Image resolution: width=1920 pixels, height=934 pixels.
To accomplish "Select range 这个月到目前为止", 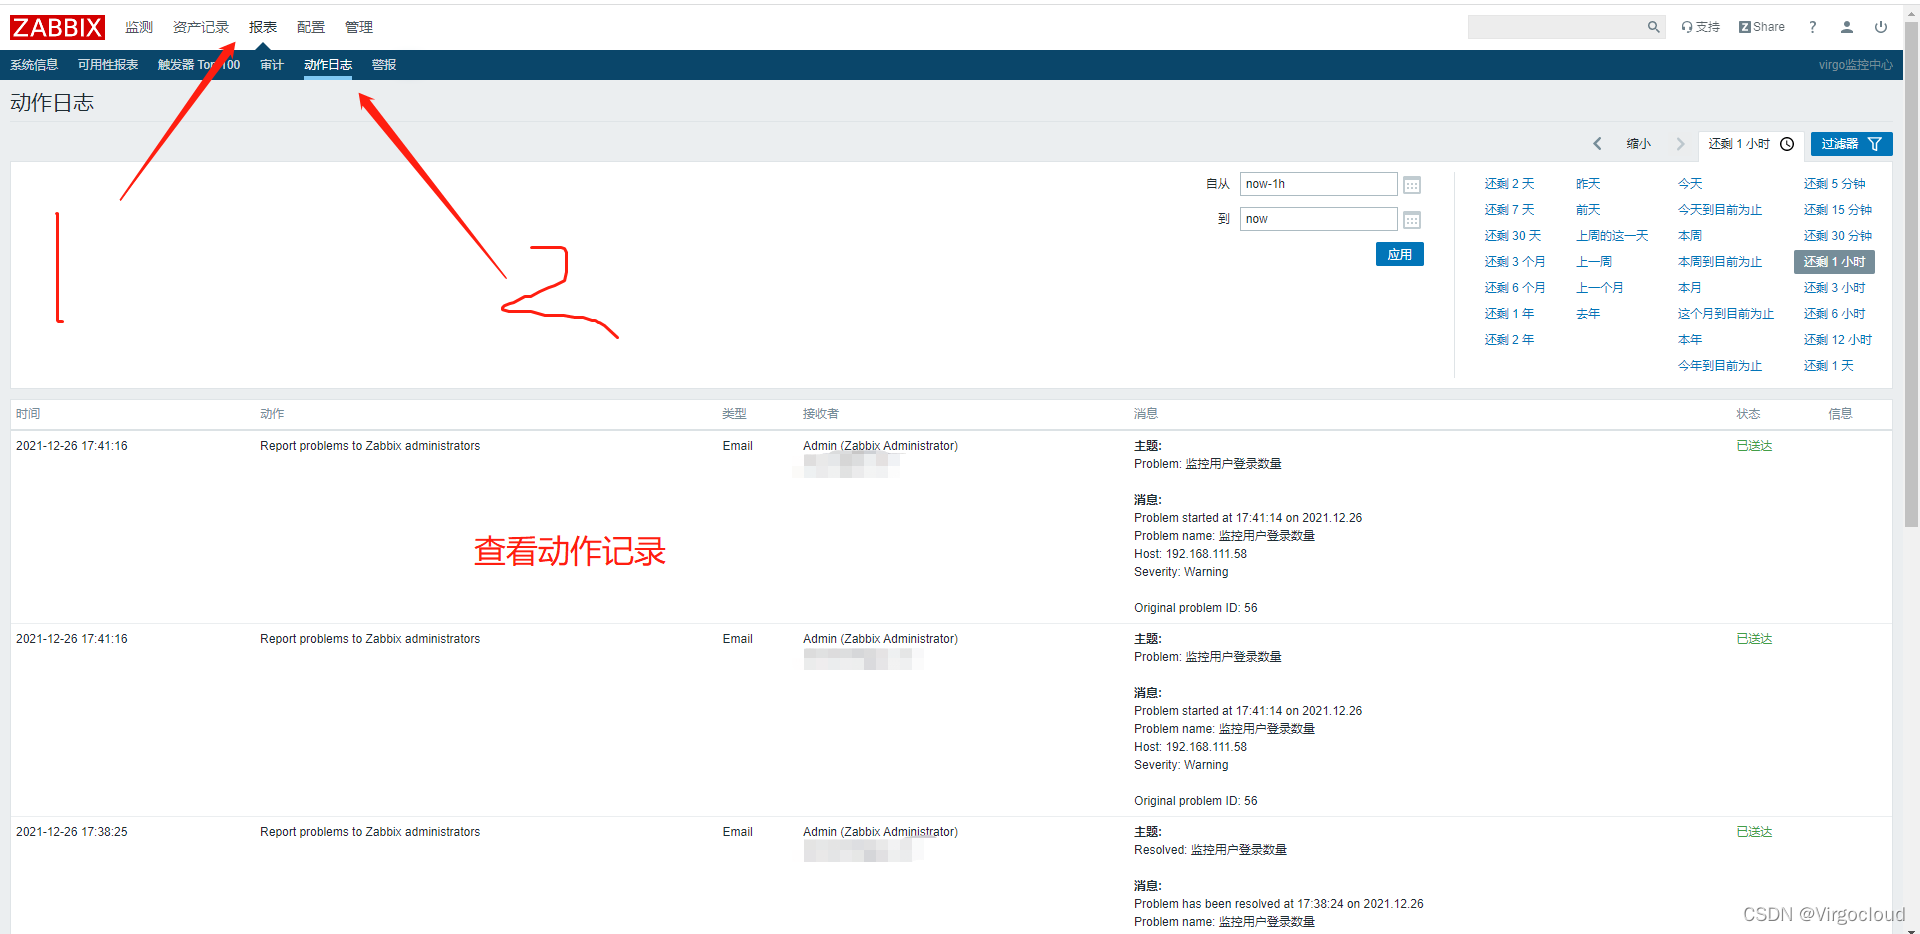I will (1726, 314).
